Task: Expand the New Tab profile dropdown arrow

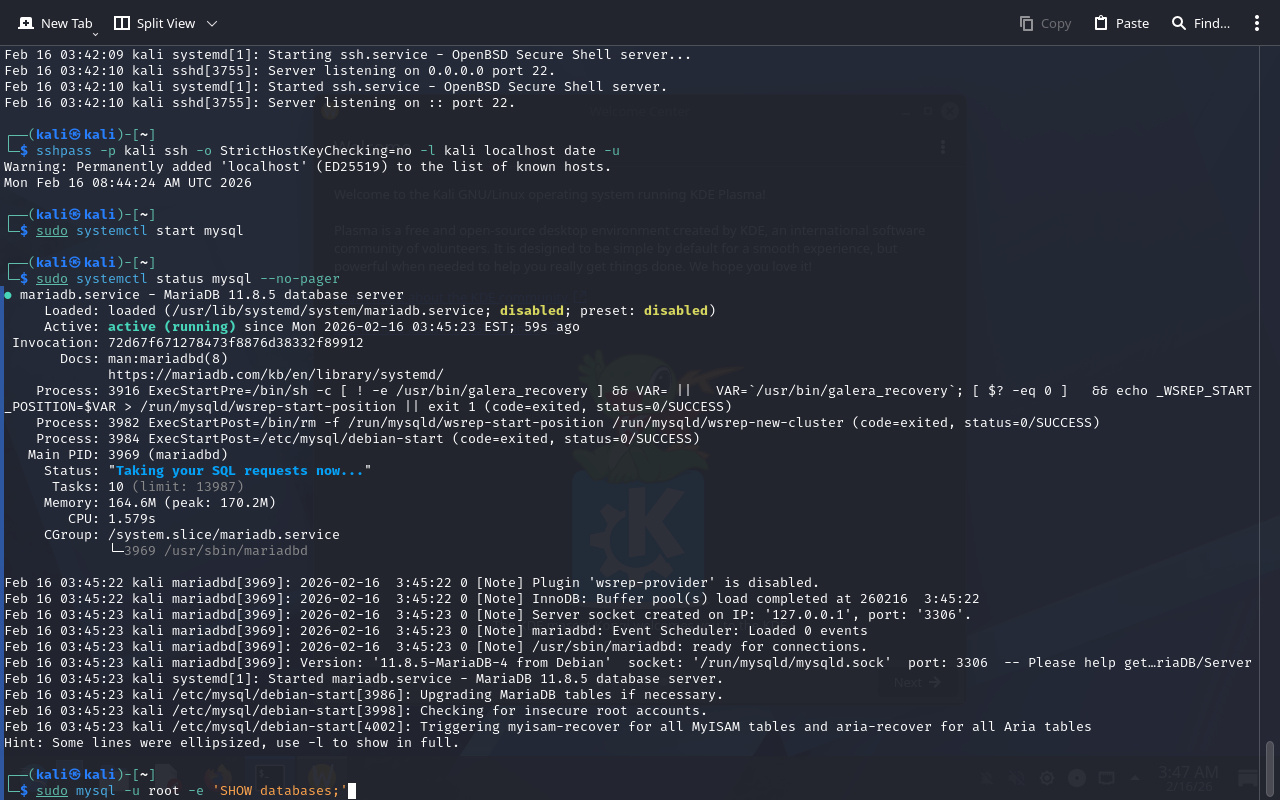Action: pyautogui.click(x=95, y=34)
